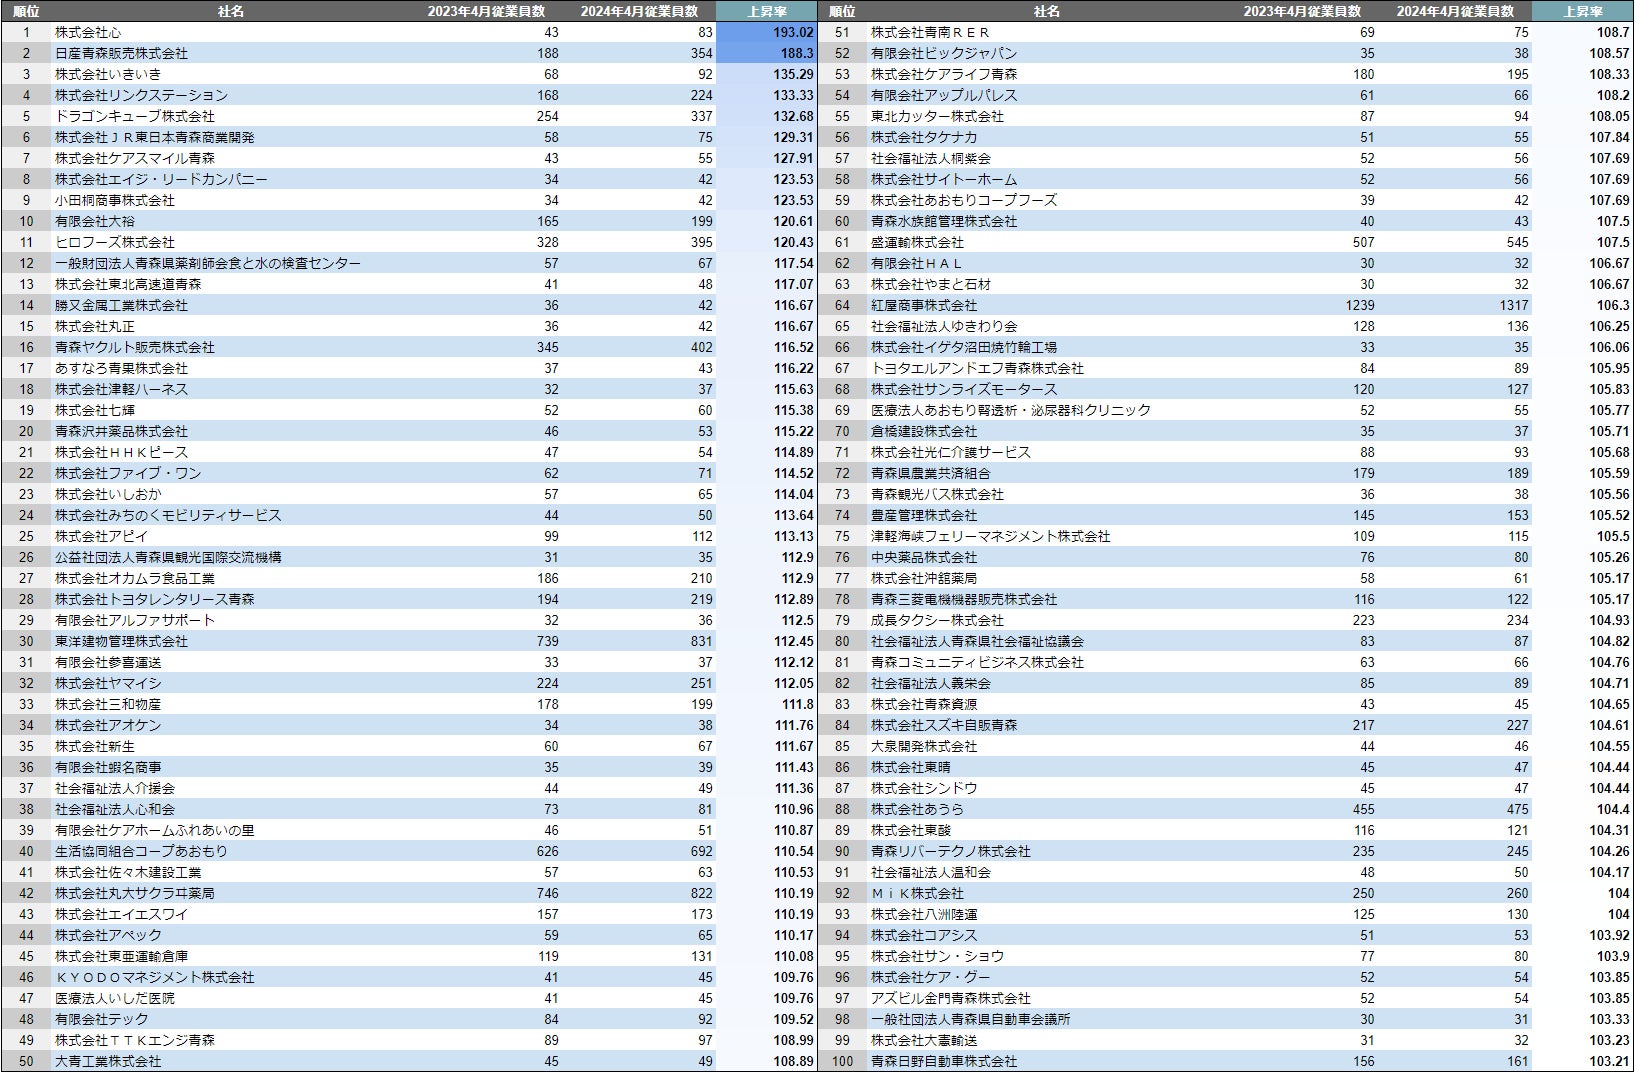Select 株式会社ケアライフ青森
This screenshot has width=1635, height=1074.
944,74
